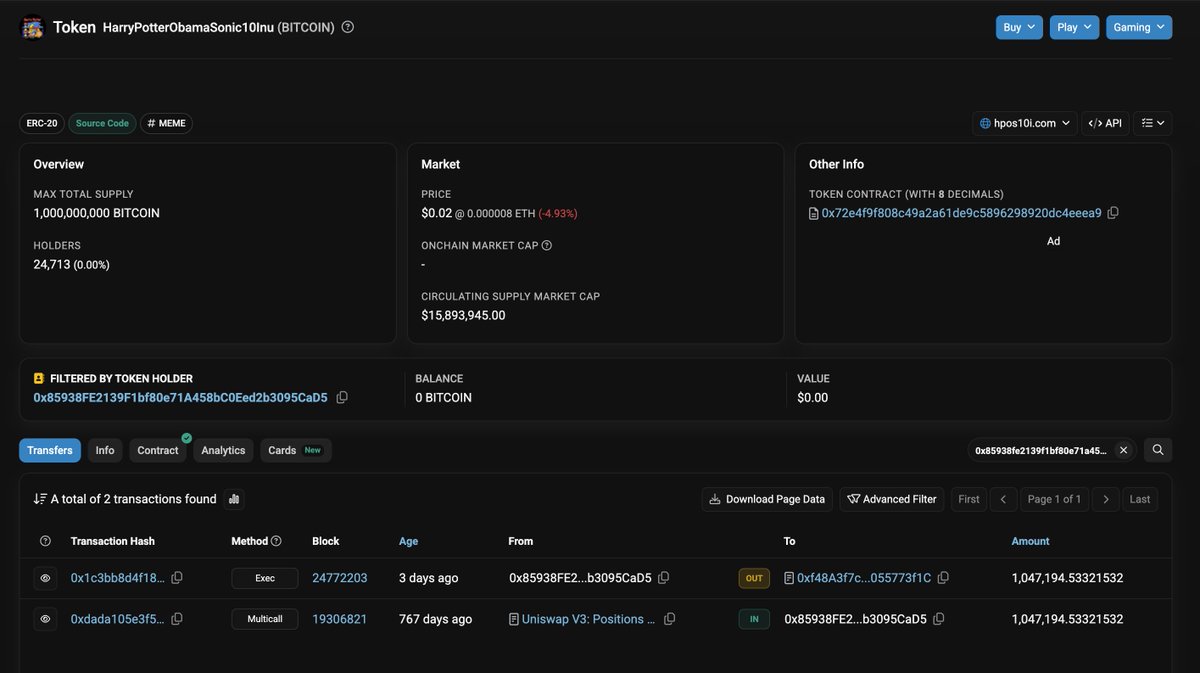
Task: Click the OUT direction badge
Action: (754, 578)
